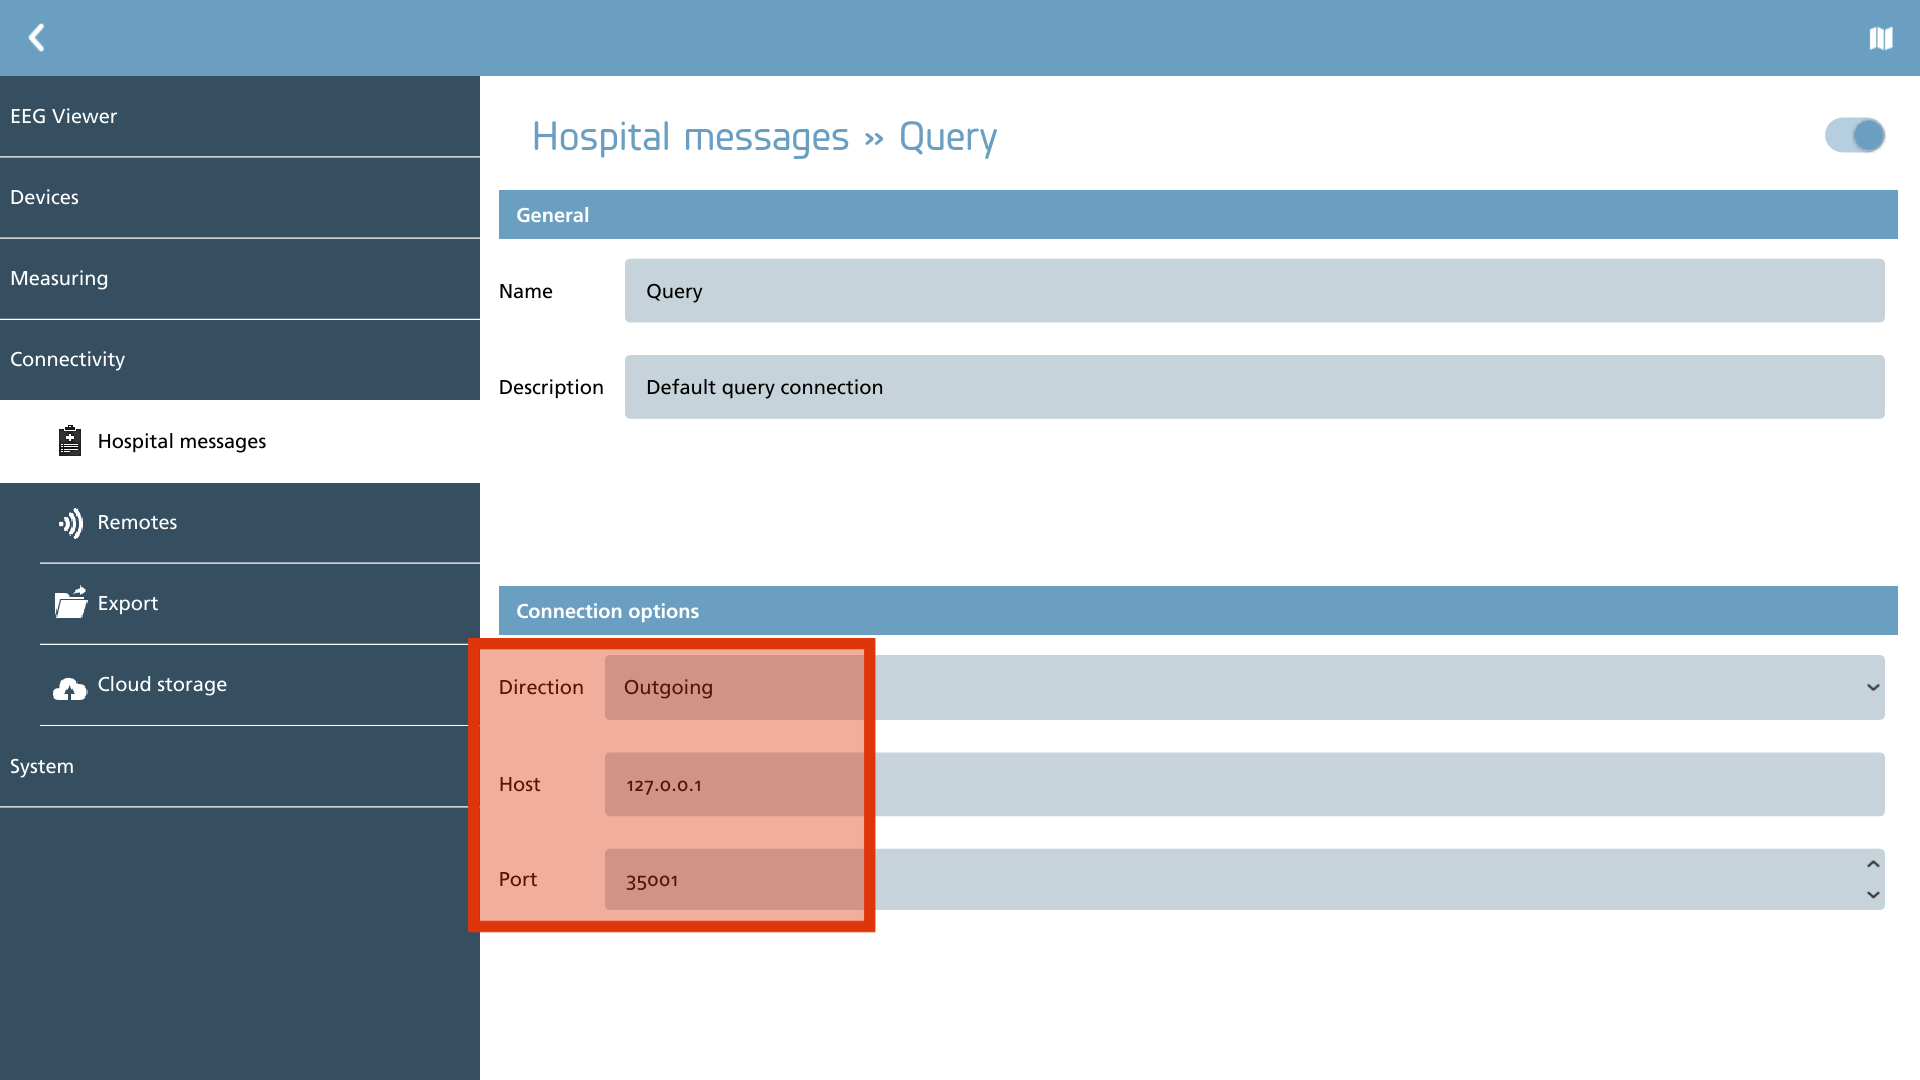
Task: Click the Name label
Action: 525,291
